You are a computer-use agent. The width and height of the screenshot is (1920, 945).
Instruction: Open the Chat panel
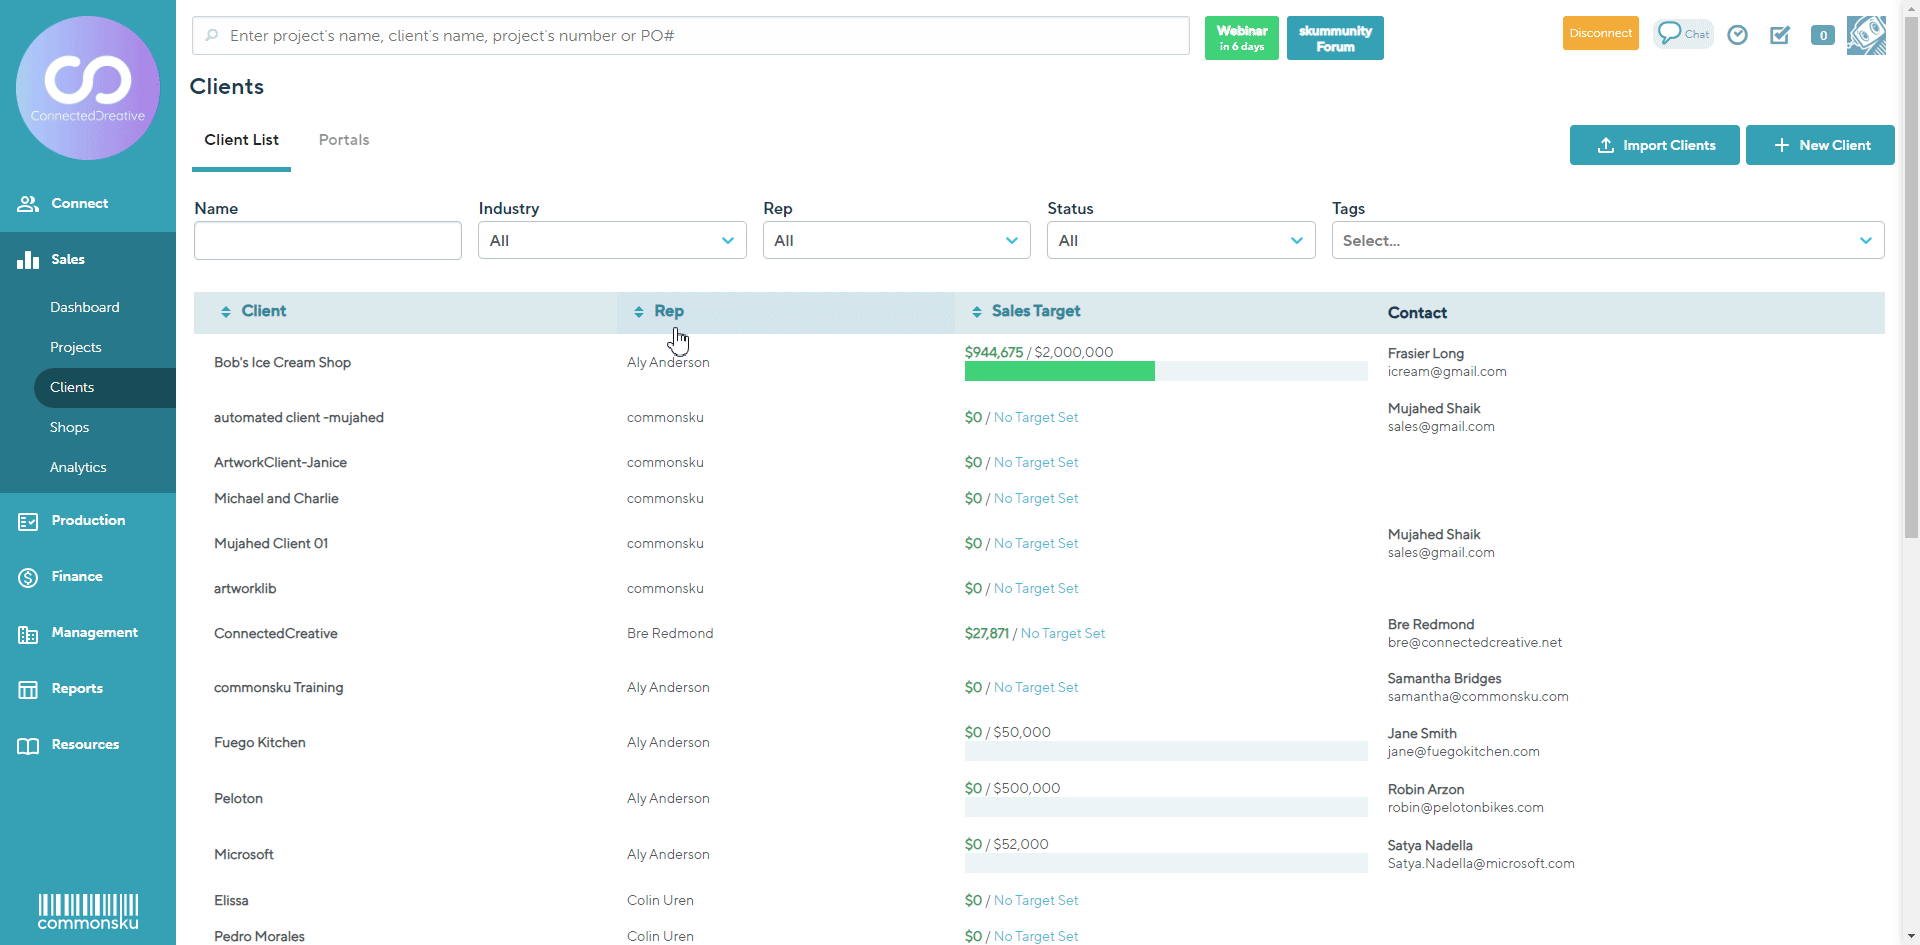[x=1683, y=34]
